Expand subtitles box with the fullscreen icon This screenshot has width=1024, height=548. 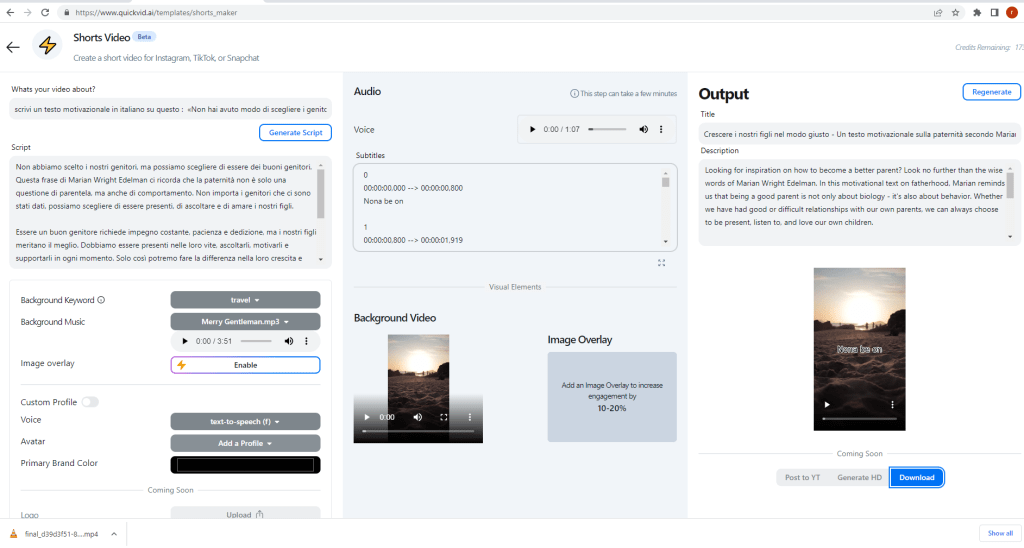click(661, 263)
